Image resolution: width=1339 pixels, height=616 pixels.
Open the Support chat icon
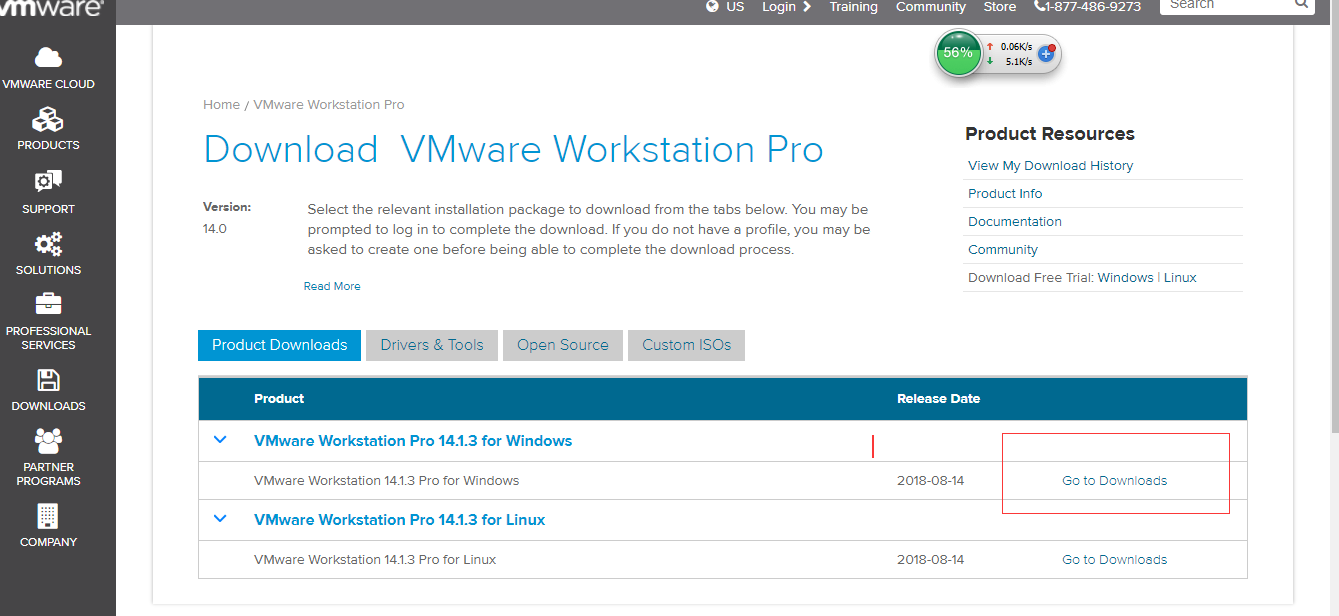coord(48,182)
